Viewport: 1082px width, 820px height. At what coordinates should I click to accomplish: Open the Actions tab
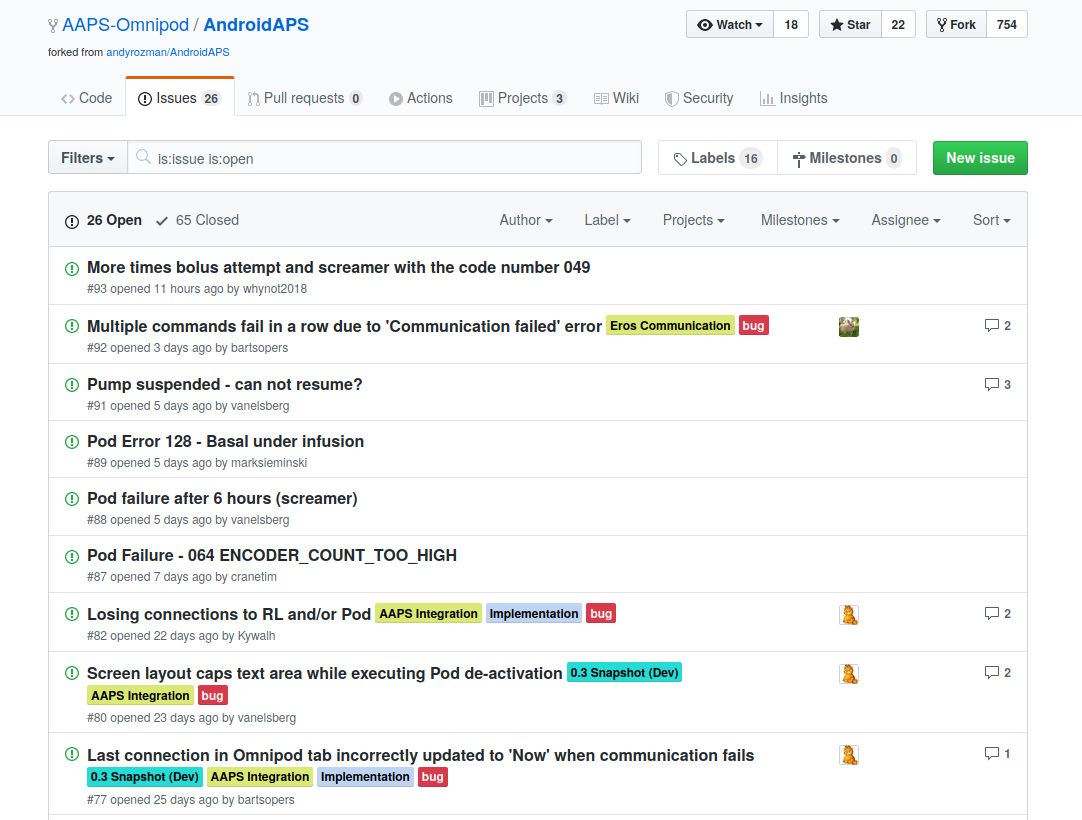(x=420, y=98)
